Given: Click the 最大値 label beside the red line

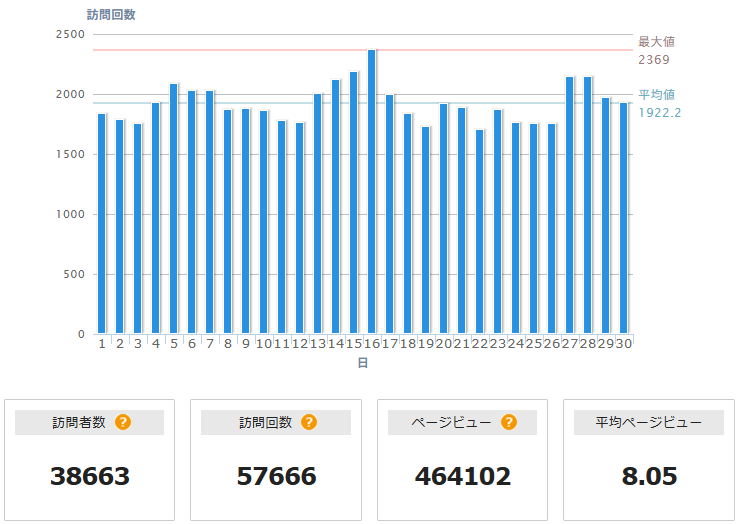Looking at the screenshot, I should tap(656, 42).
